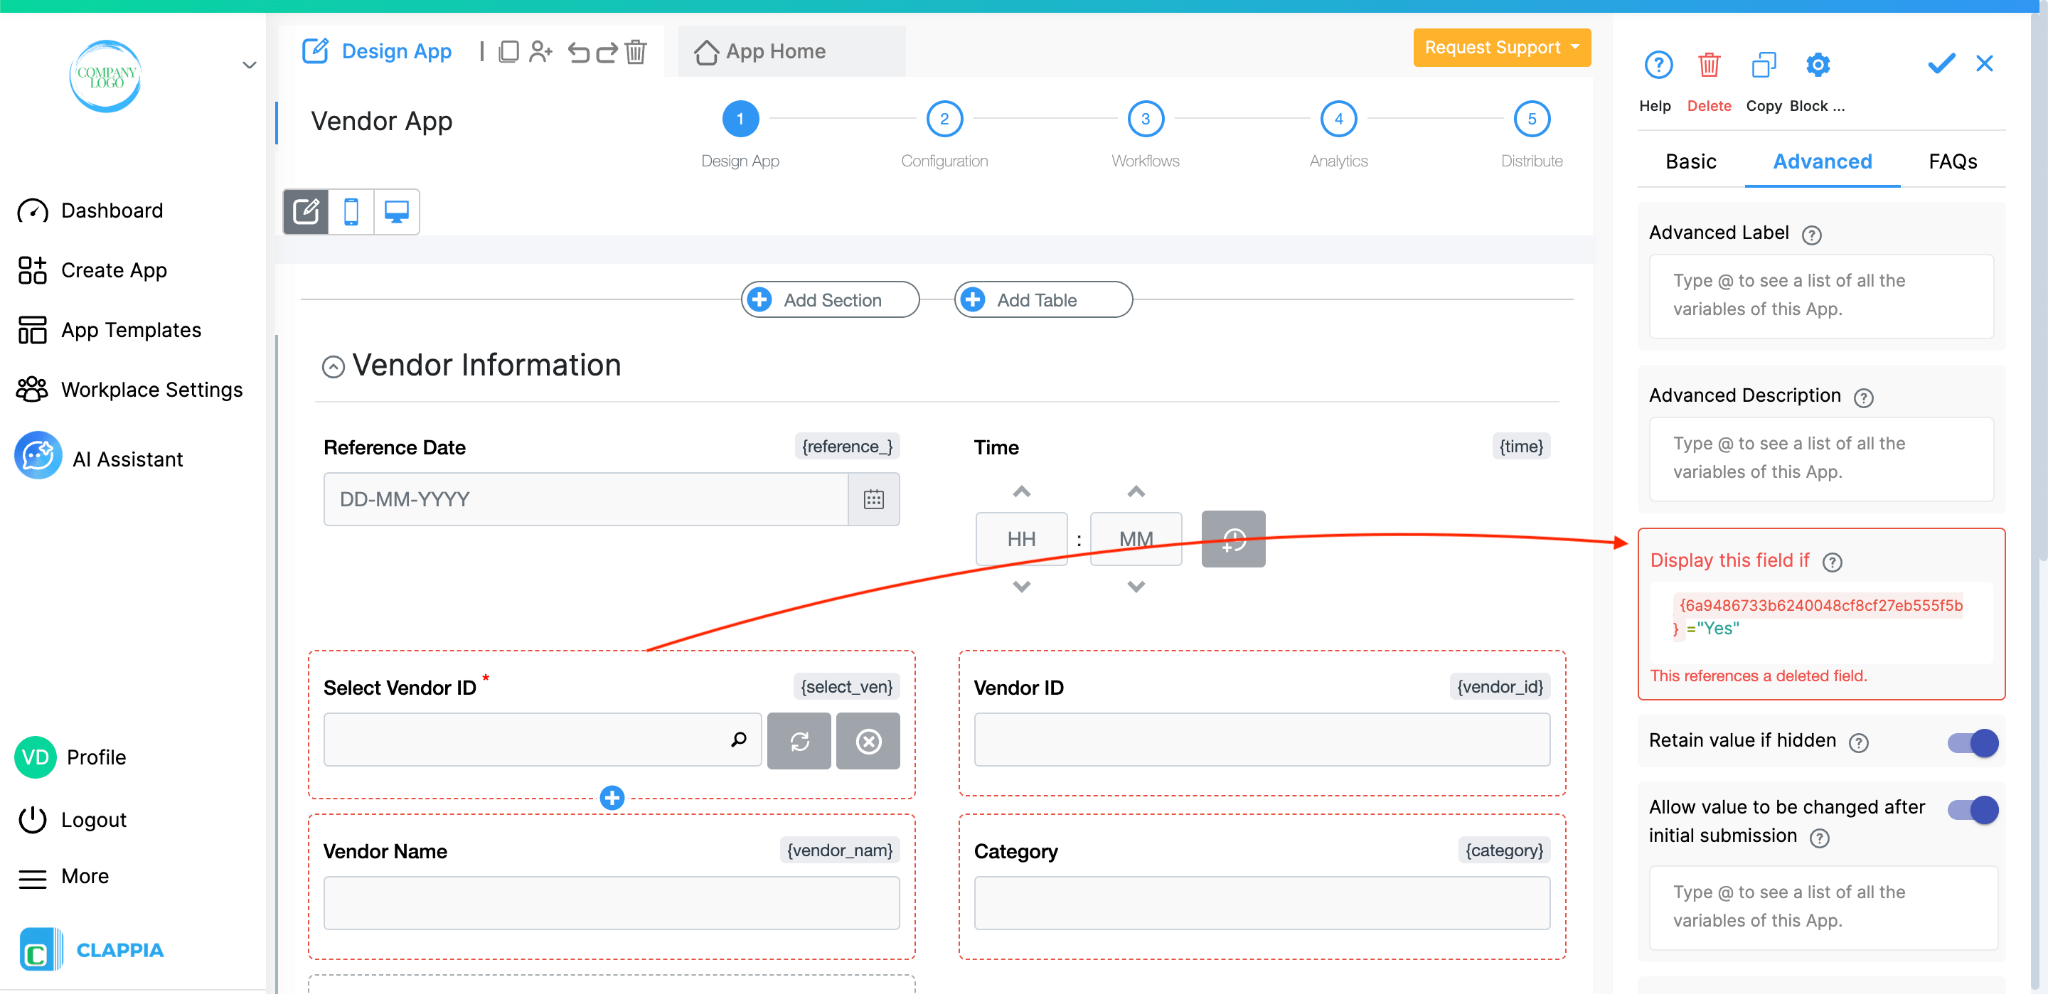Close the right panel with the X icon
The height and width of the screenshot is (994, 2048).
pos(1985,64)
